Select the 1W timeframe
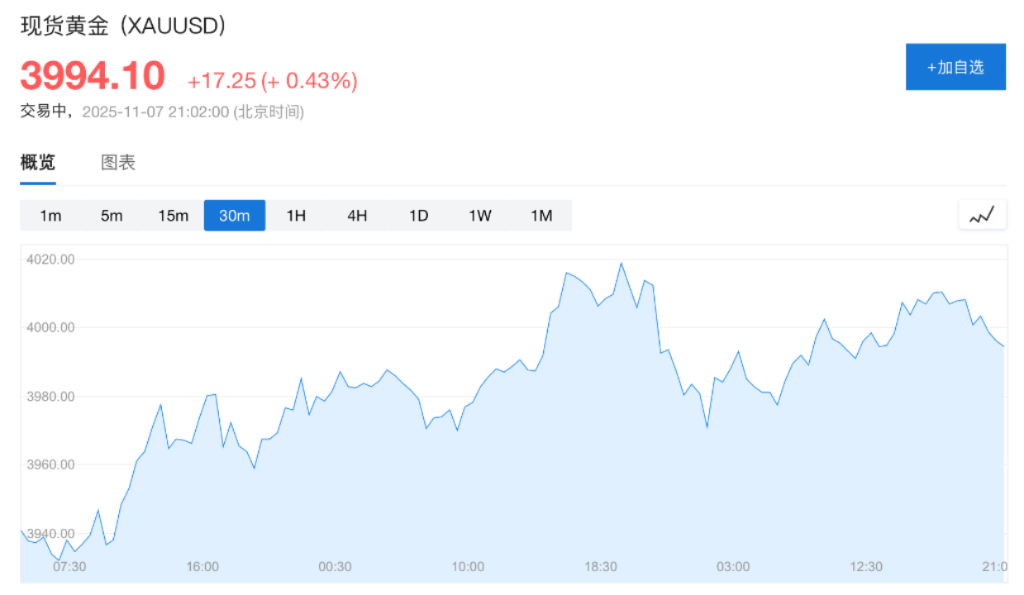The image size is (1024, 595). pos(480,216)
